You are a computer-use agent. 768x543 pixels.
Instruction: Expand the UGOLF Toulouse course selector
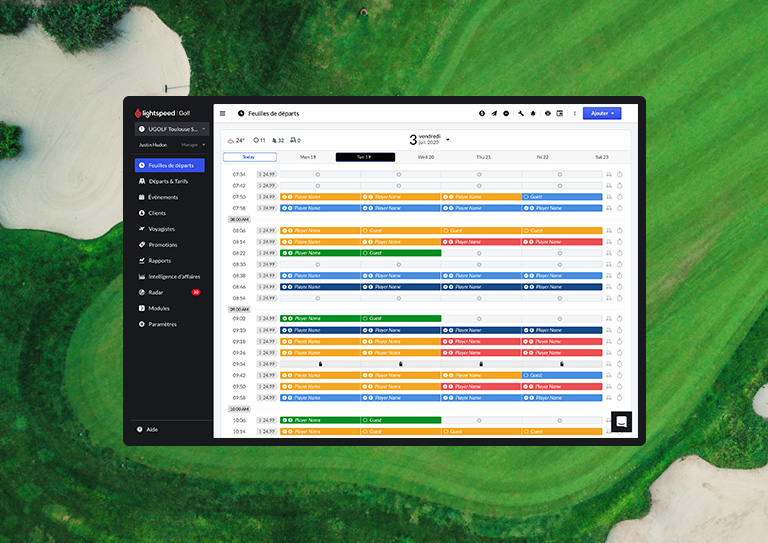[x=171, y=129]
